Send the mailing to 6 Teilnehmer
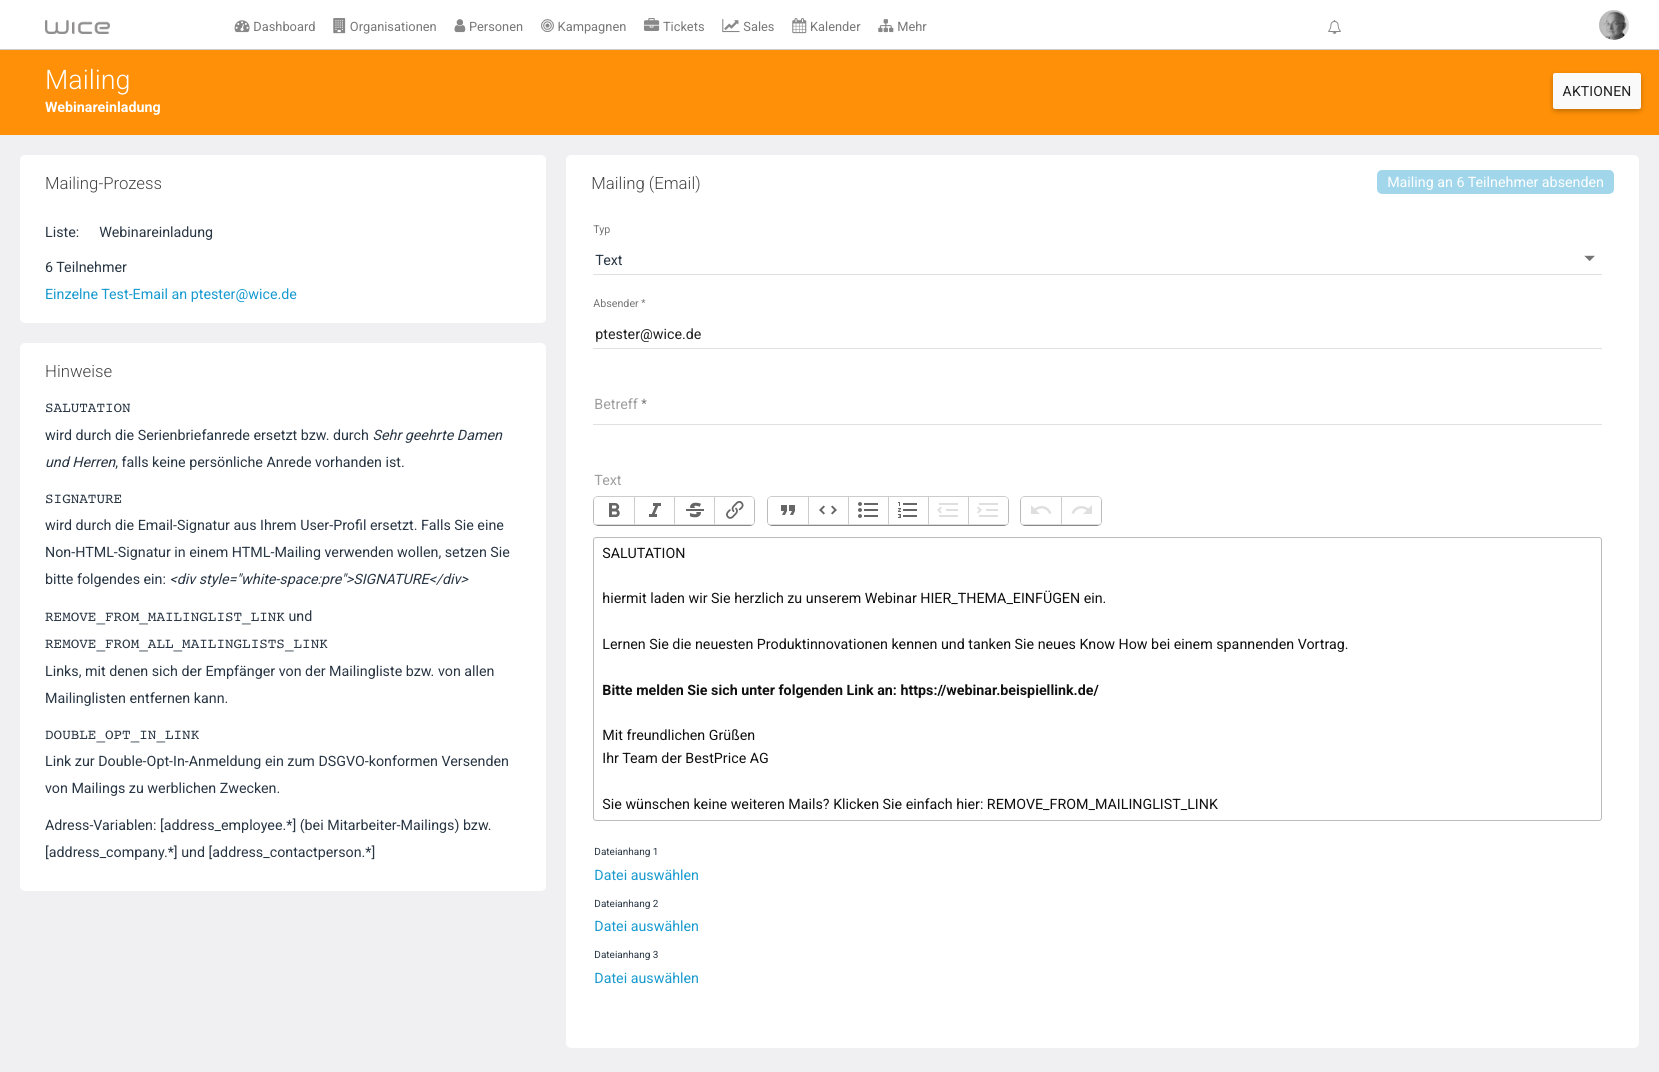Image resolution: width=1659 pixels, height=1072 pixels. [x=1495, y=182]
